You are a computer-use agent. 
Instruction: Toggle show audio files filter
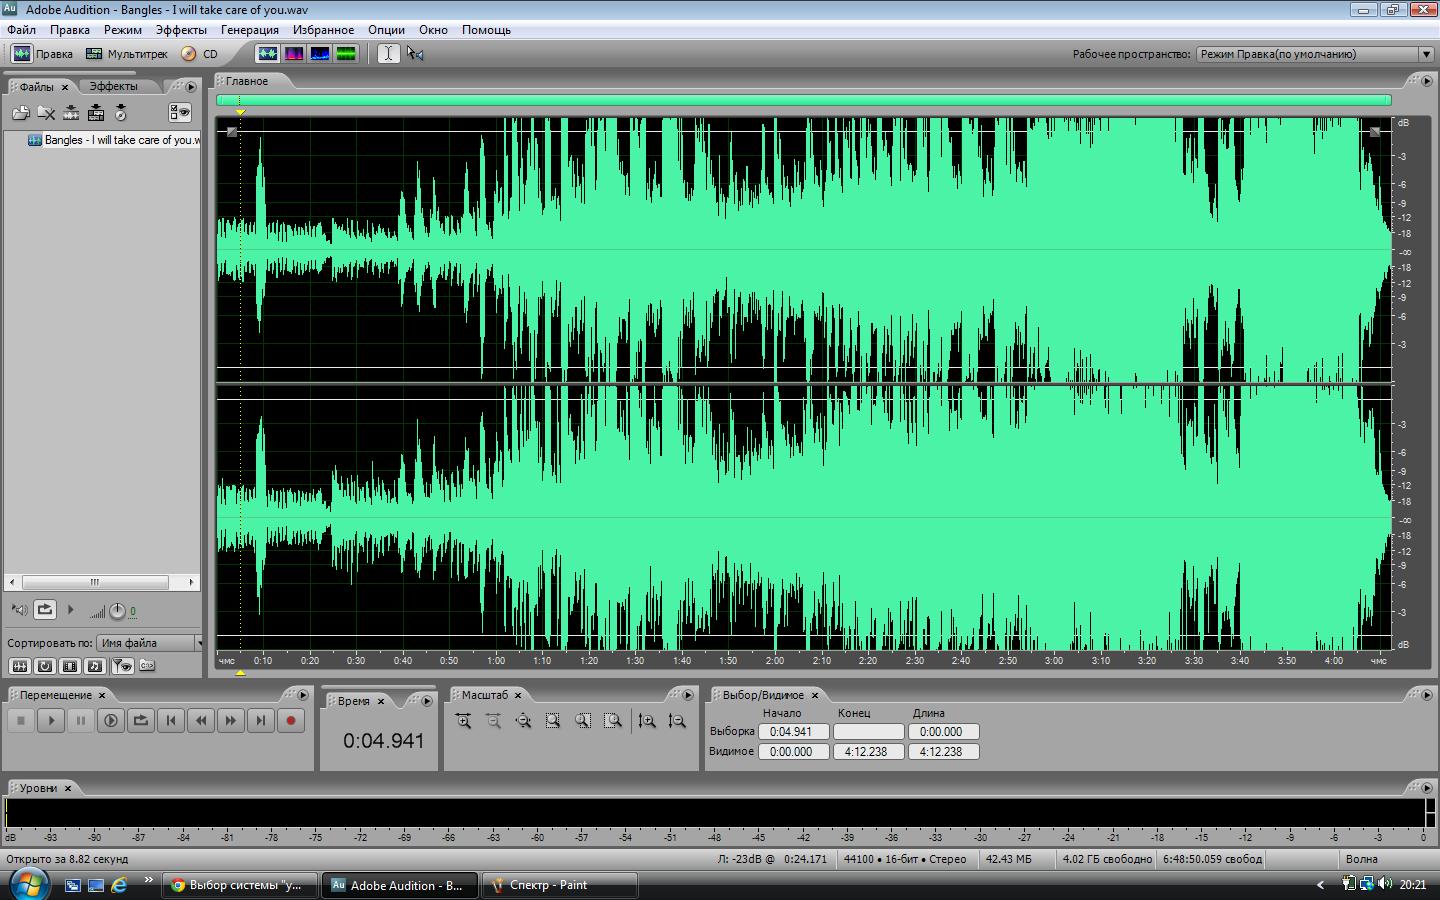[19, 666]
